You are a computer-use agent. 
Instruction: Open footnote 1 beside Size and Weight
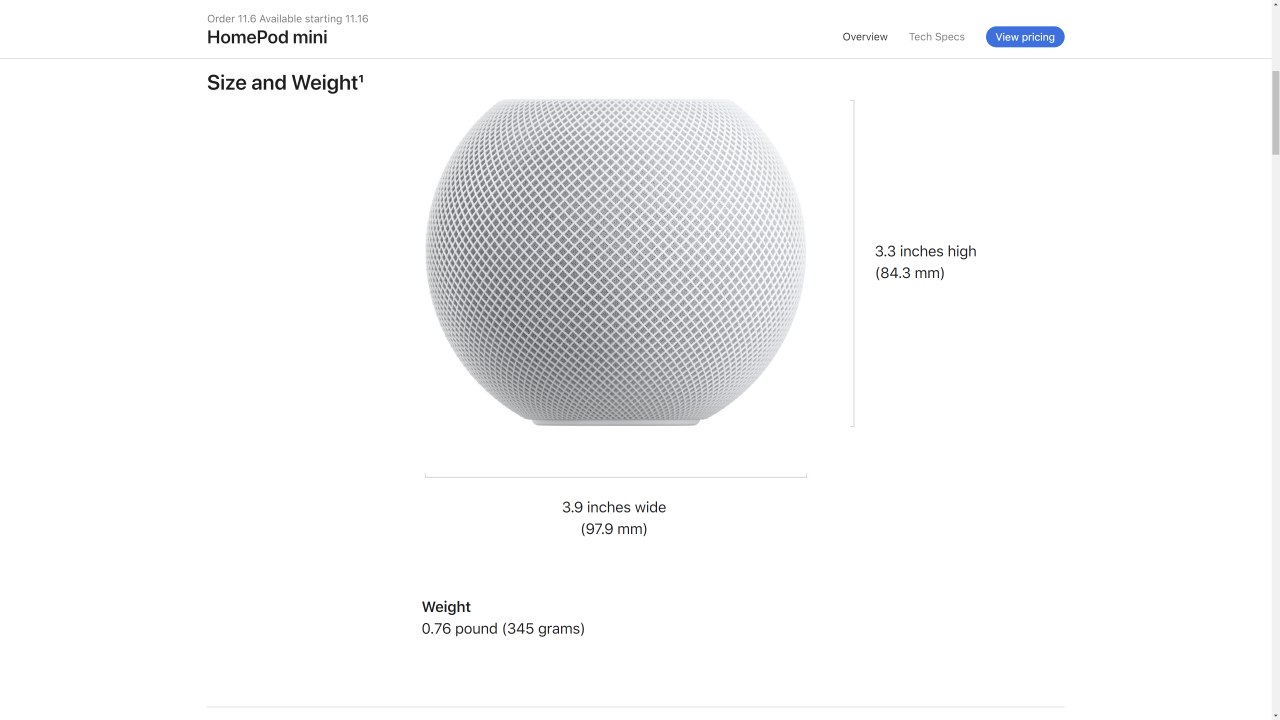click(x=360, y=78)
